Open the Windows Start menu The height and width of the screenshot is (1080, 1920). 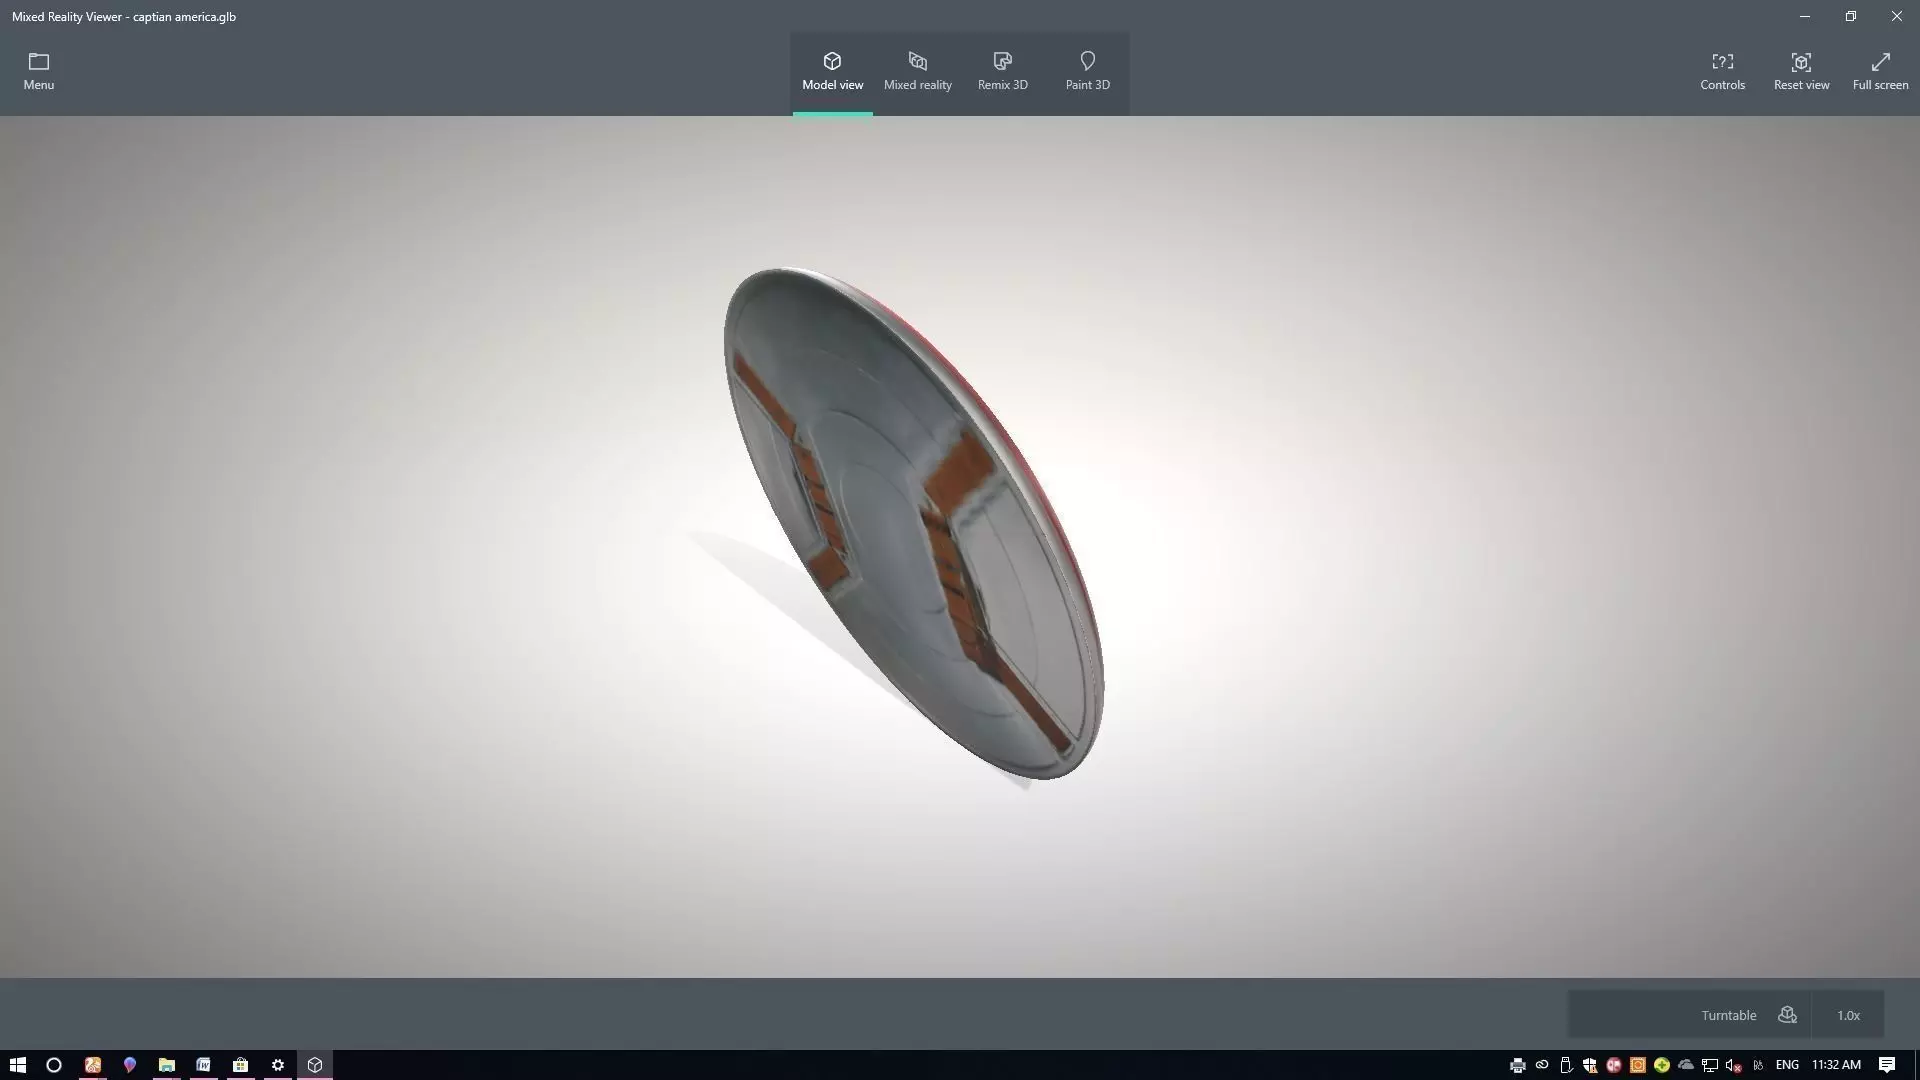(17, 1065)
